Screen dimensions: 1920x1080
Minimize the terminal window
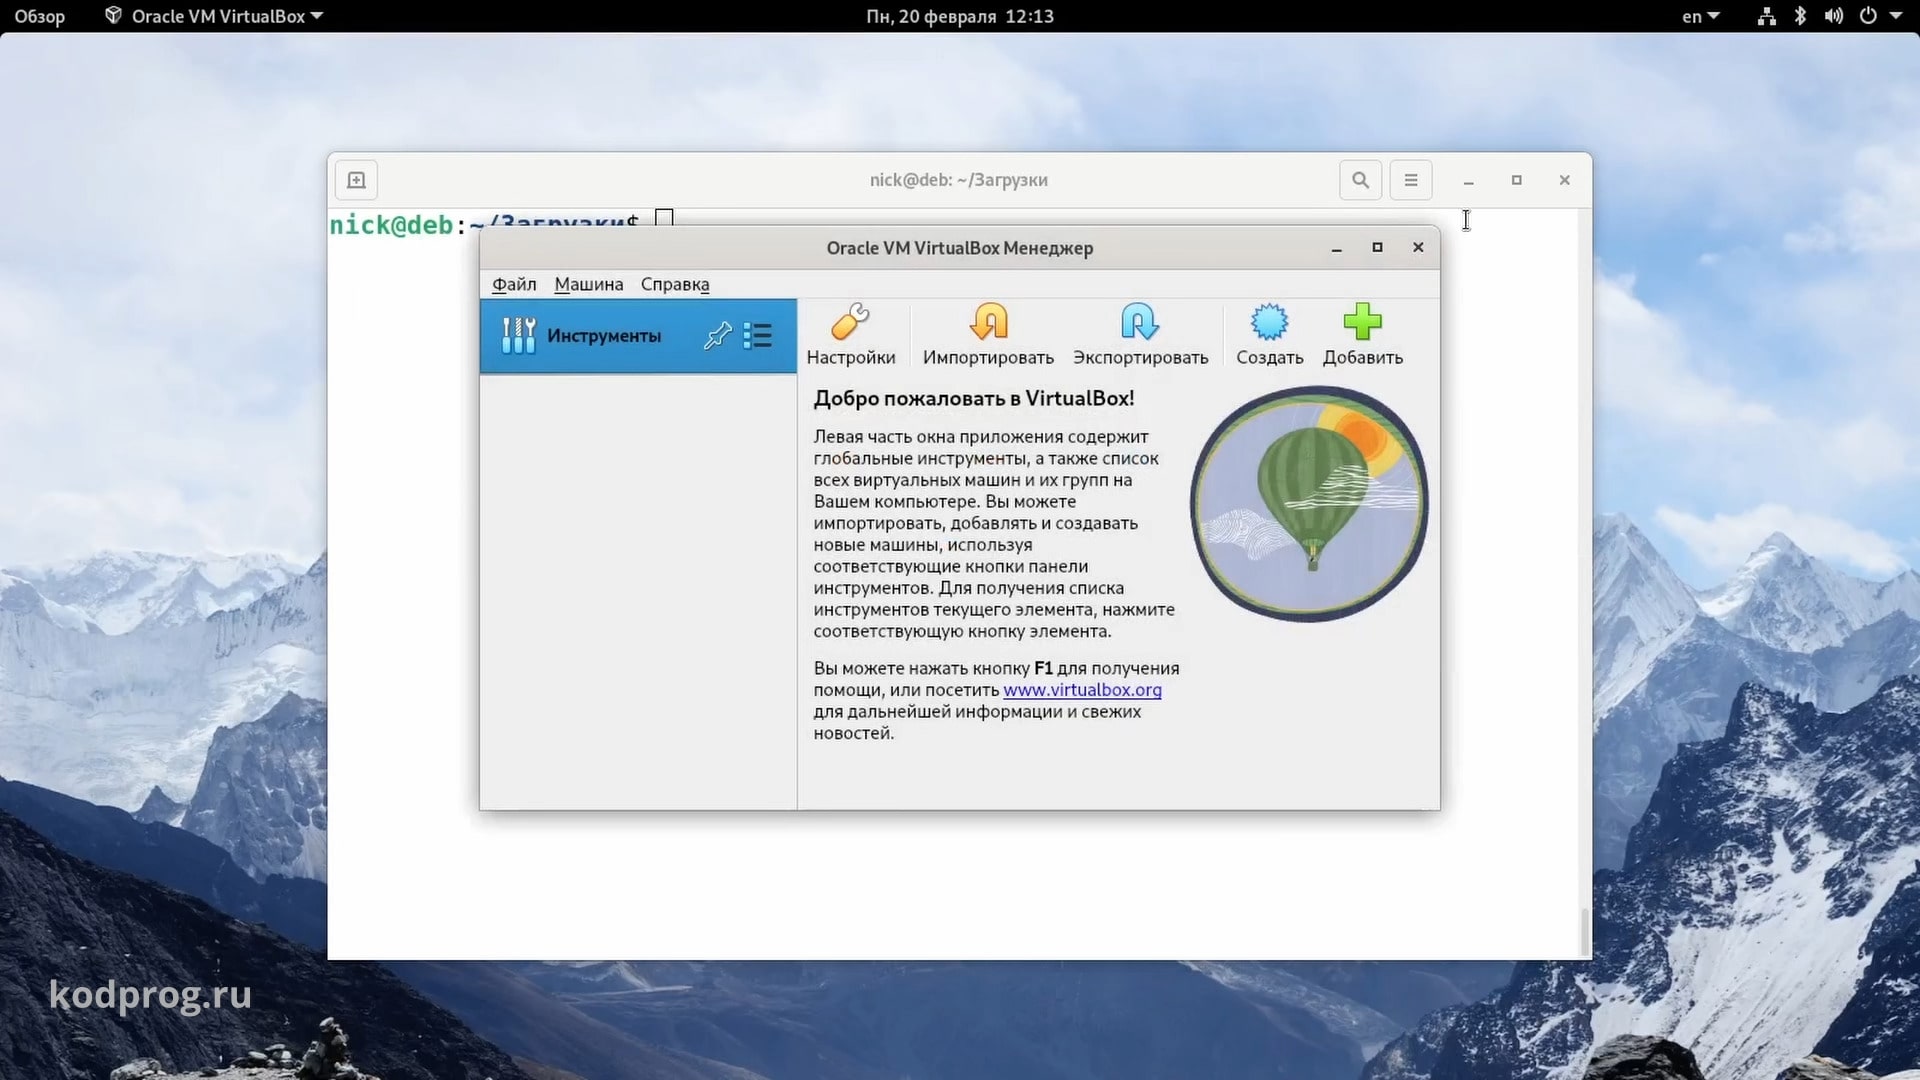1468,181
